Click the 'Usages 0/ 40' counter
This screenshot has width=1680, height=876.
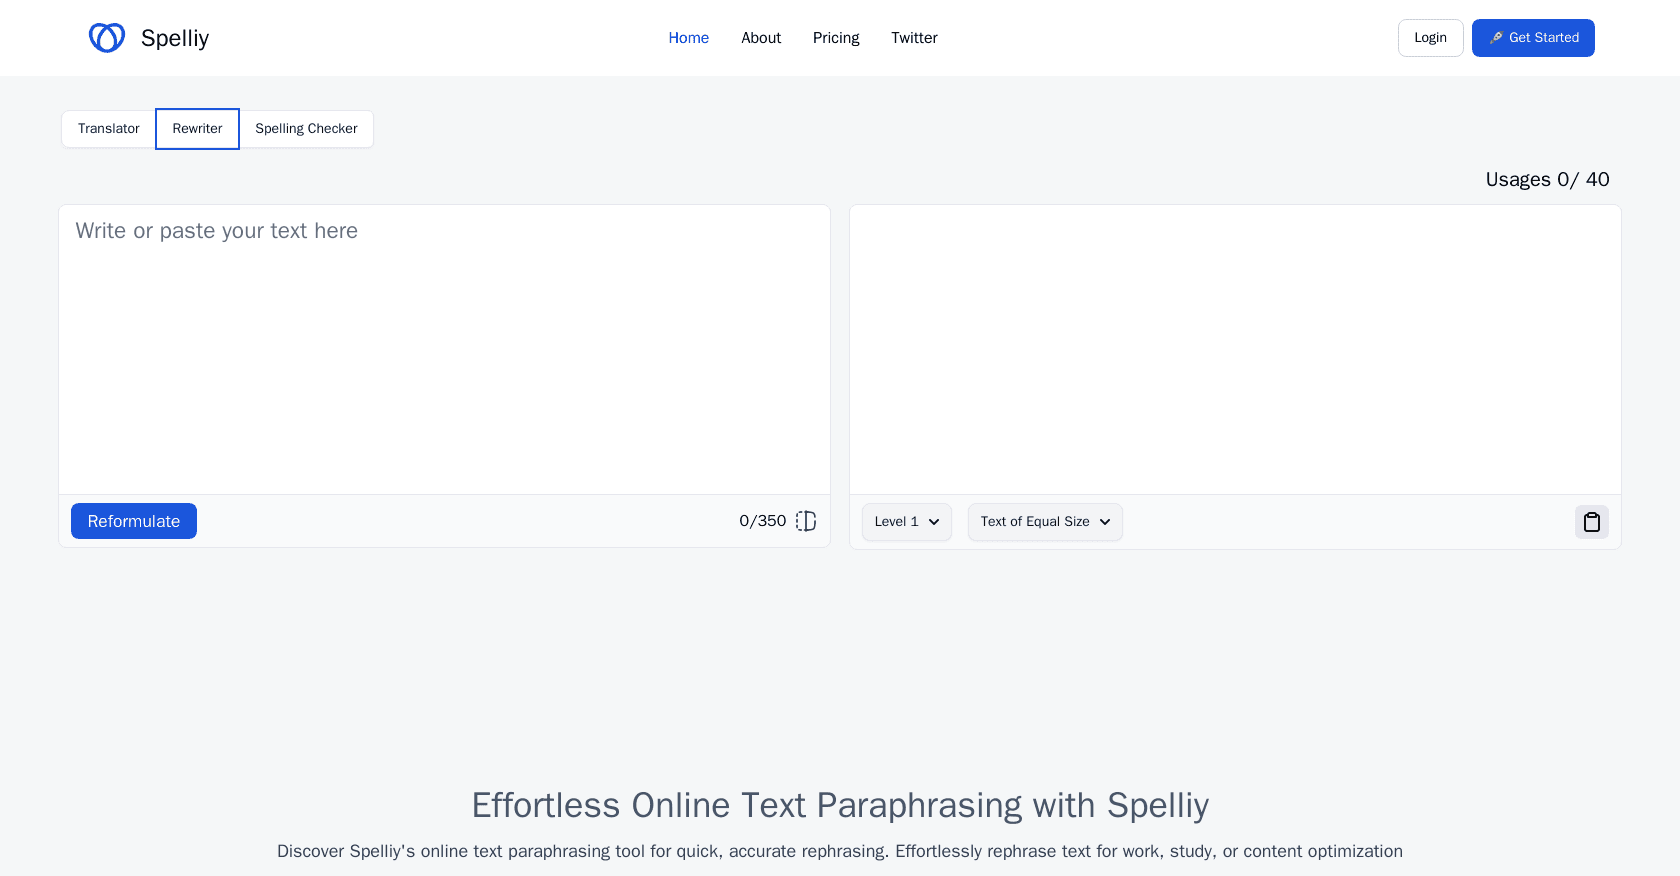(1547, 180)
